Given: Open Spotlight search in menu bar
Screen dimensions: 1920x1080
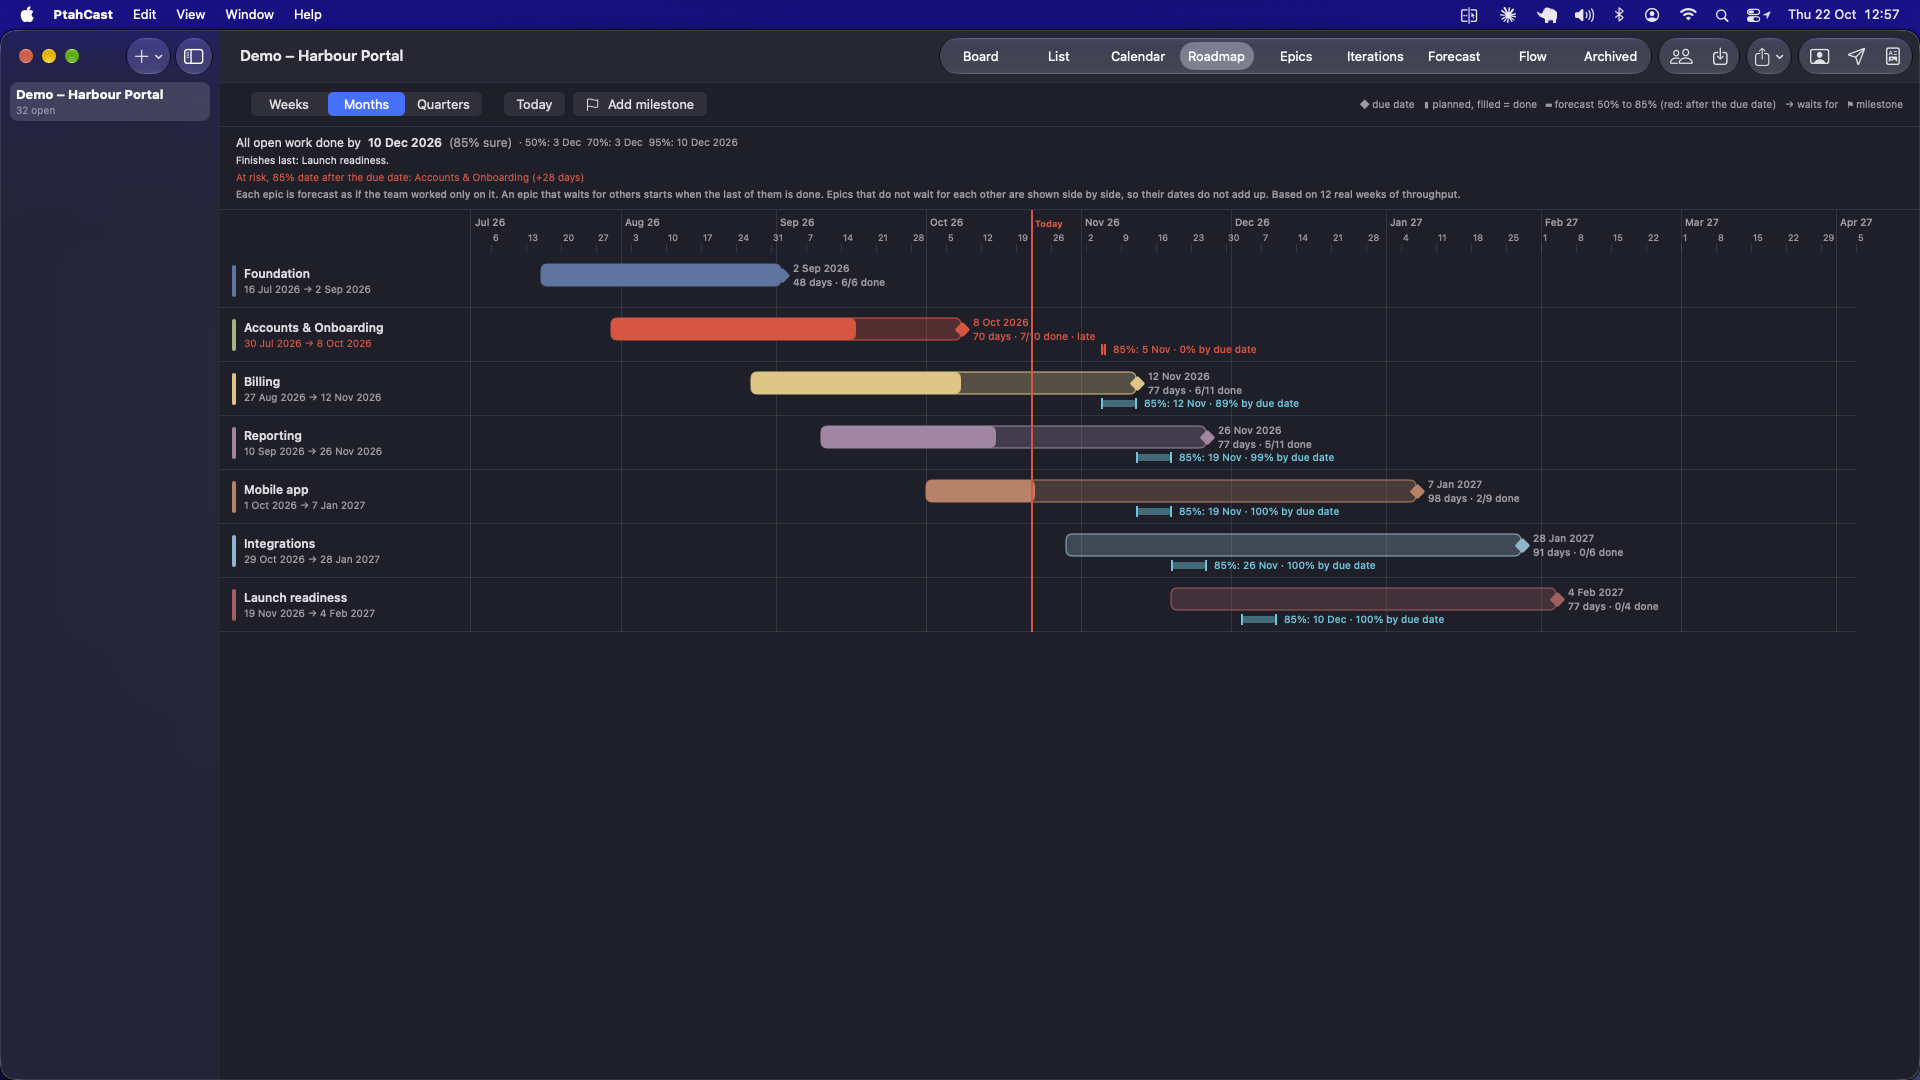Looking at the screenshot, I should 1721,15.
